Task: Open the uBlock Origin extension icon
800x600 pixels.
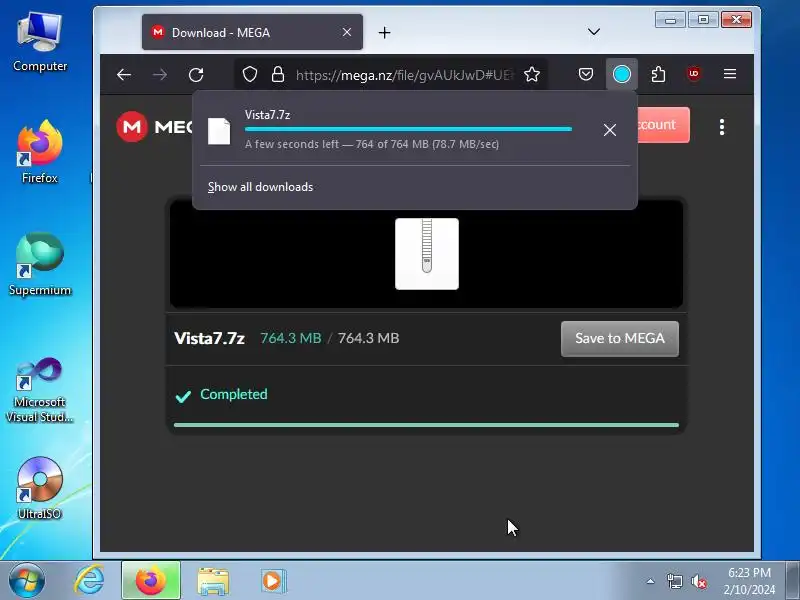Action: pyautogui.click(x=693, y=74)
